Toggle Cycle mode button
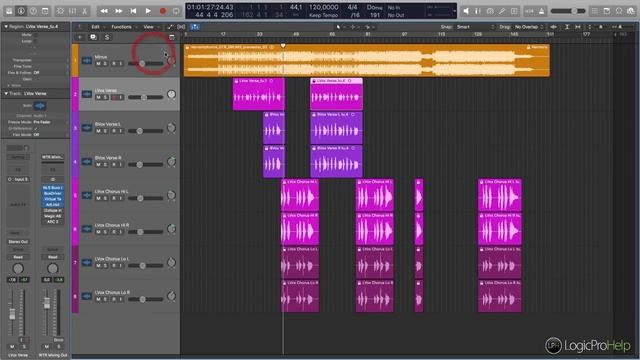 pos(176,11)
